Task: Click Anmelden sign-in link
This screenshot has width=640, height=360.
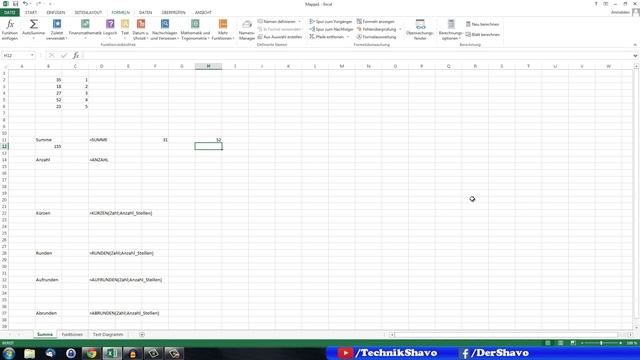Action: (x=620, y=13)
